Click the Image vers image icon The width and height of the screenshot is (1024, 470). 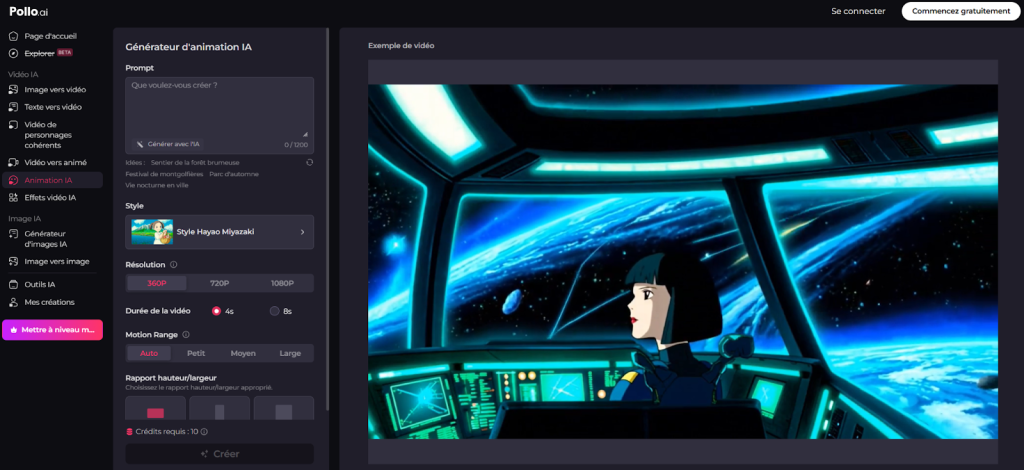(x=13, y=261)
